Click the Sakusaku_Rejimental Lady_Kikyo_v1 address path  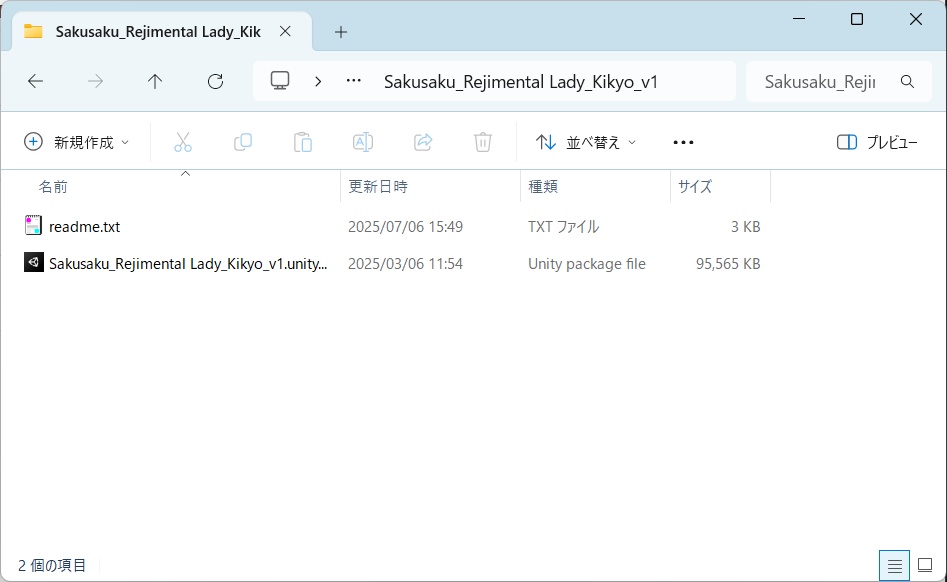point(521,82)
